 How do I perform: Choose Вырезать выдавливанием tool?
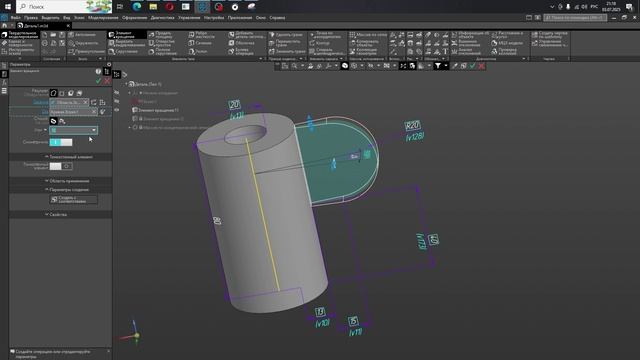[127, 43]
